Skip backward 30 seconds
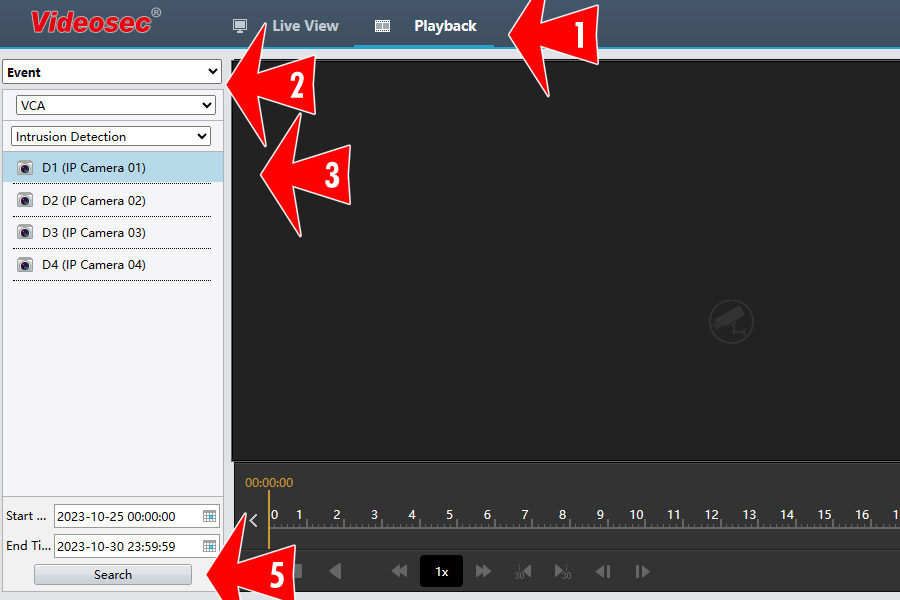The image size is (900, 600). [522, 571]
